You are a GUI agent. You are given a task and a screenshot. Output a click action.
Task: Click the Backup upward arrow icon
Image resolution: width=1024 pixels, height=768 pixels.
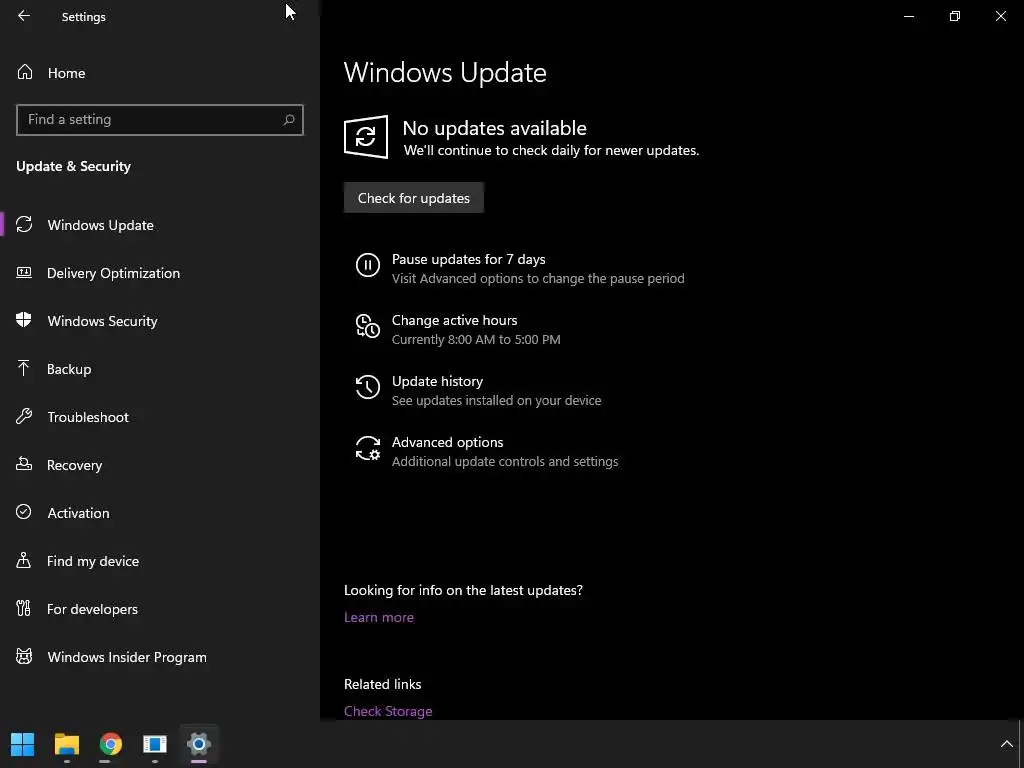coord(24,368)
